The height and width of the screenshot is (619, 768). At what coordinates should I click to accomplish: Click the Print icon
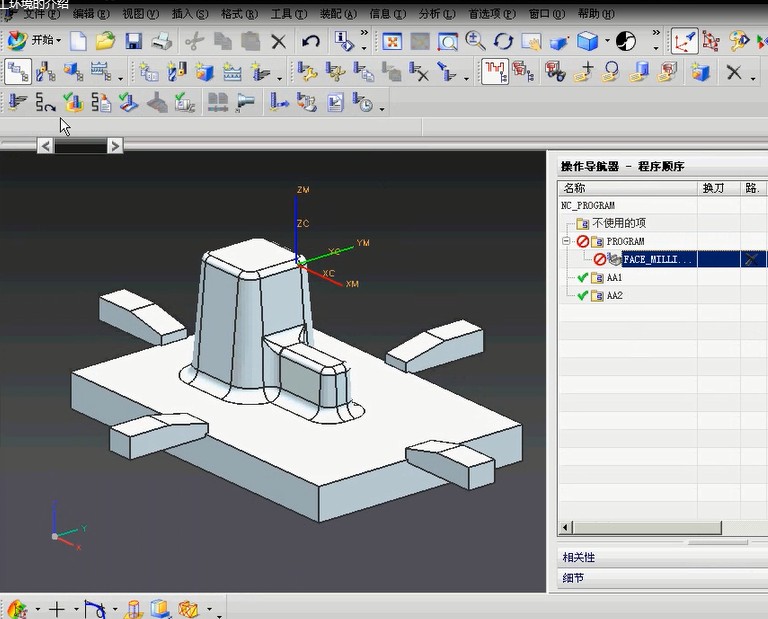[x=161, y=41]
